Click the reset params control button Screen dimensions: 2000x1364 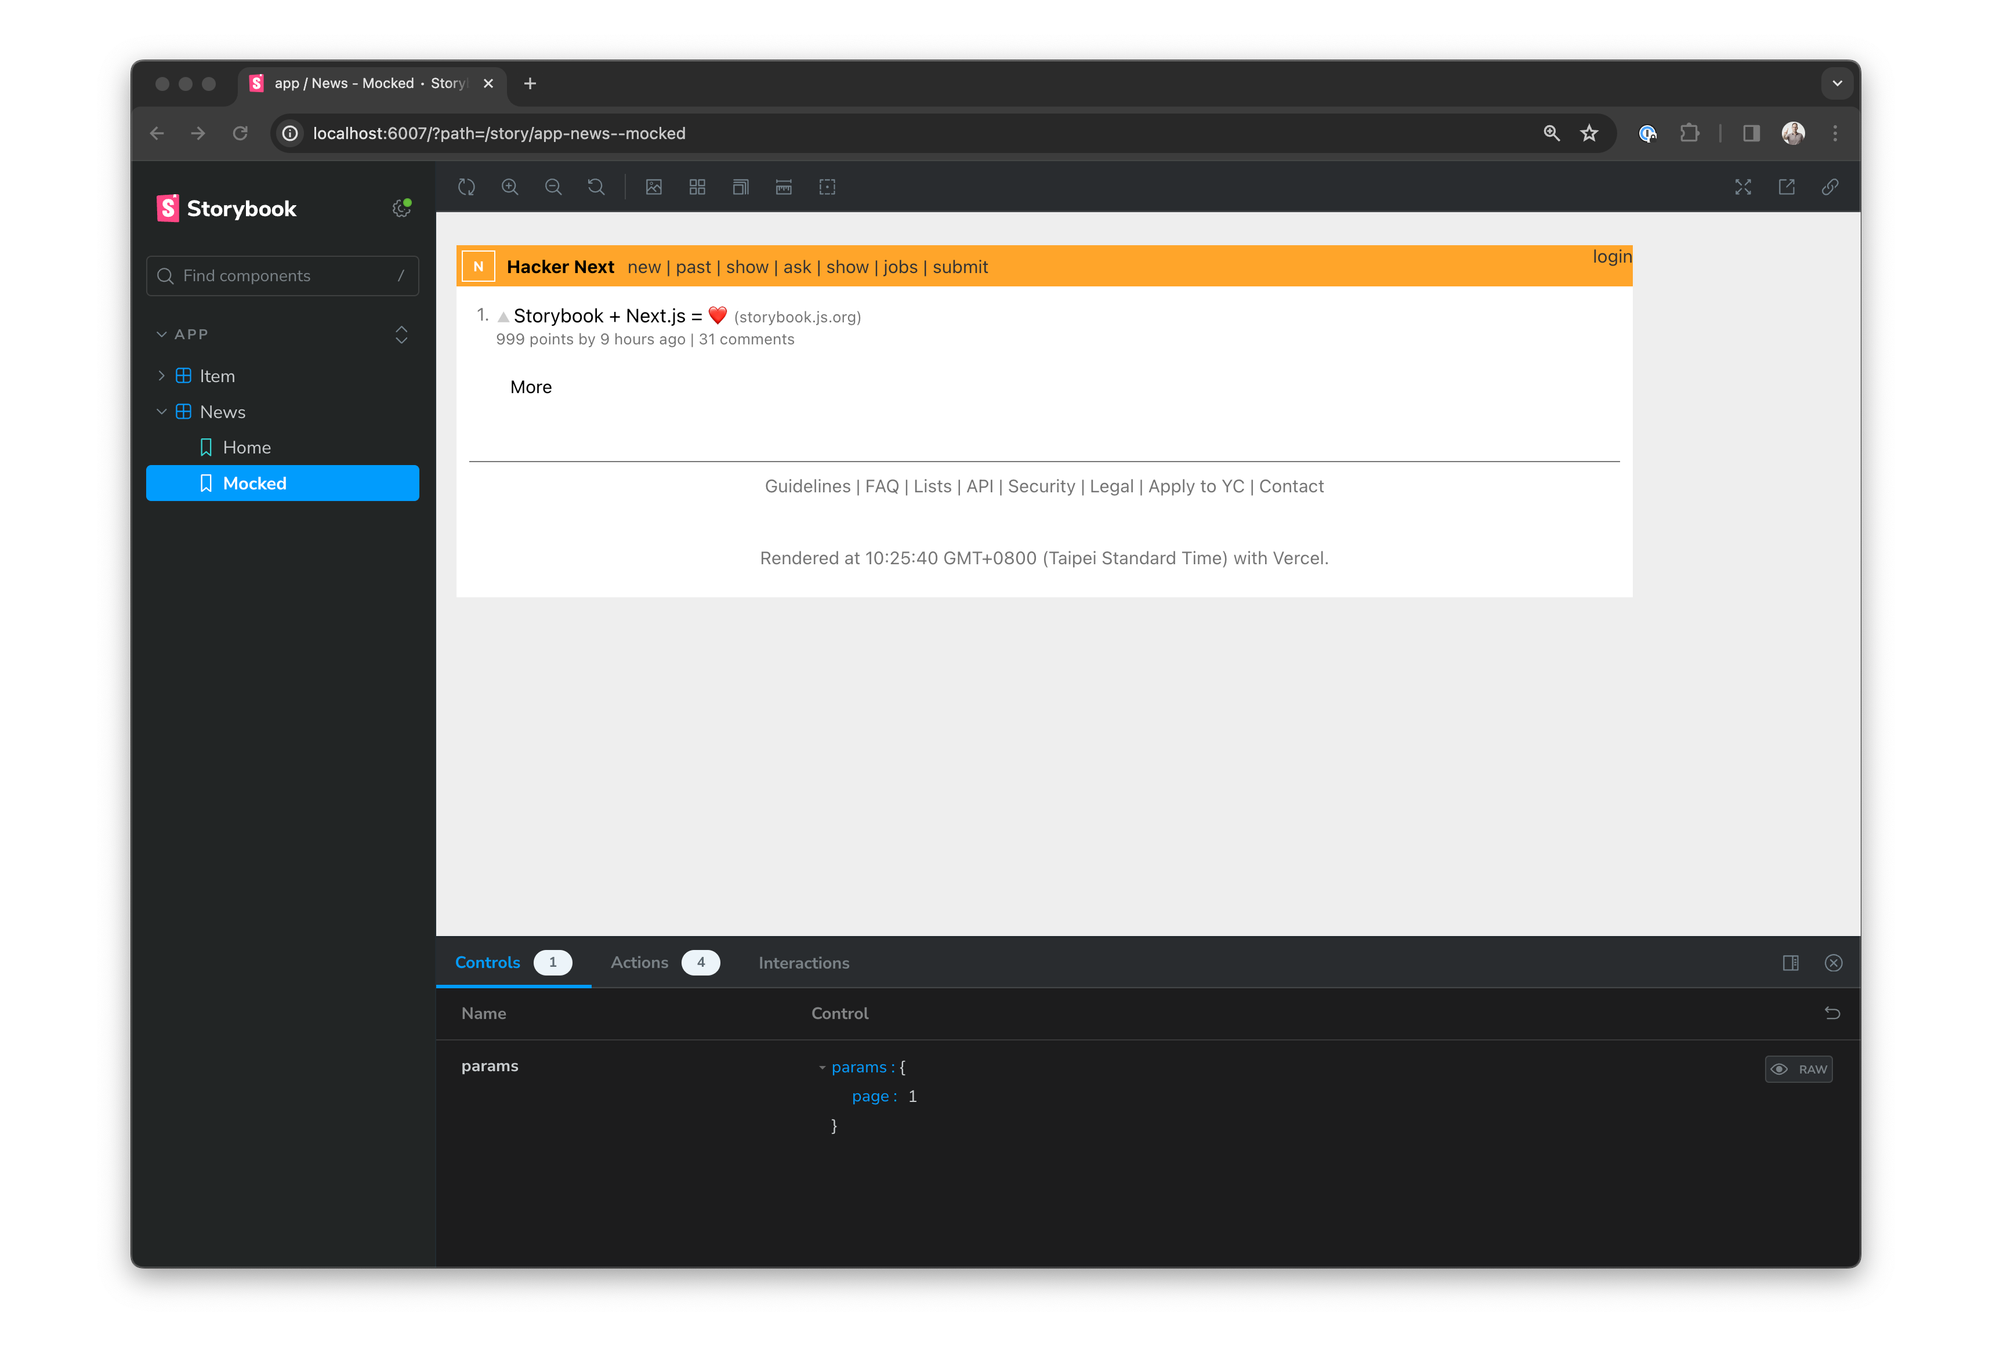click(1833, 1013)
